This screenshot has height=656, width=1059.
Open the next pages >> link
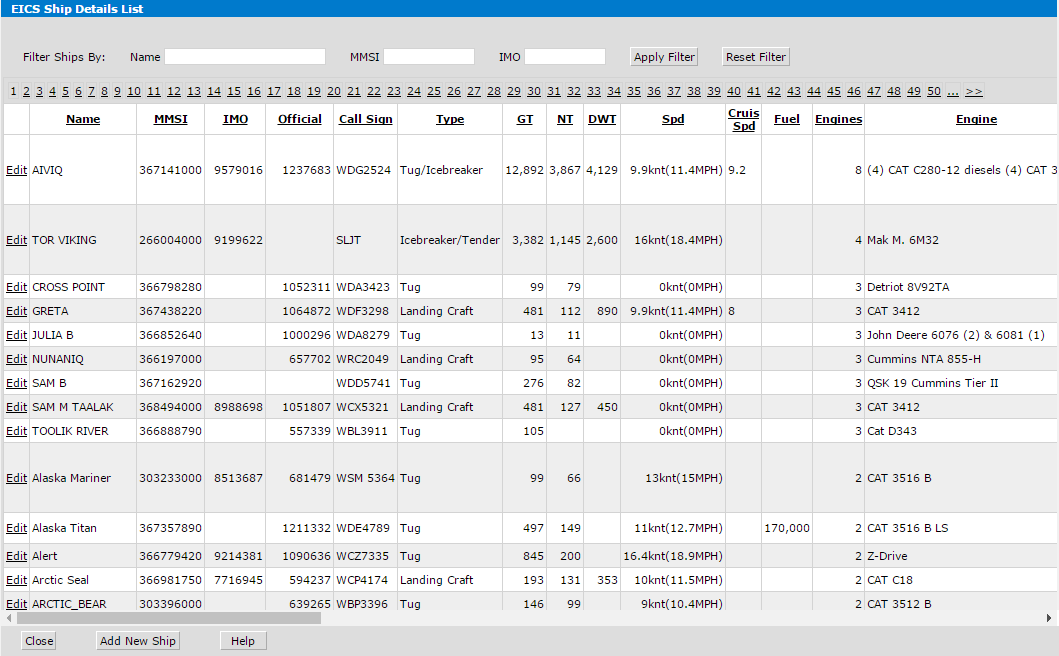(973, 91)
